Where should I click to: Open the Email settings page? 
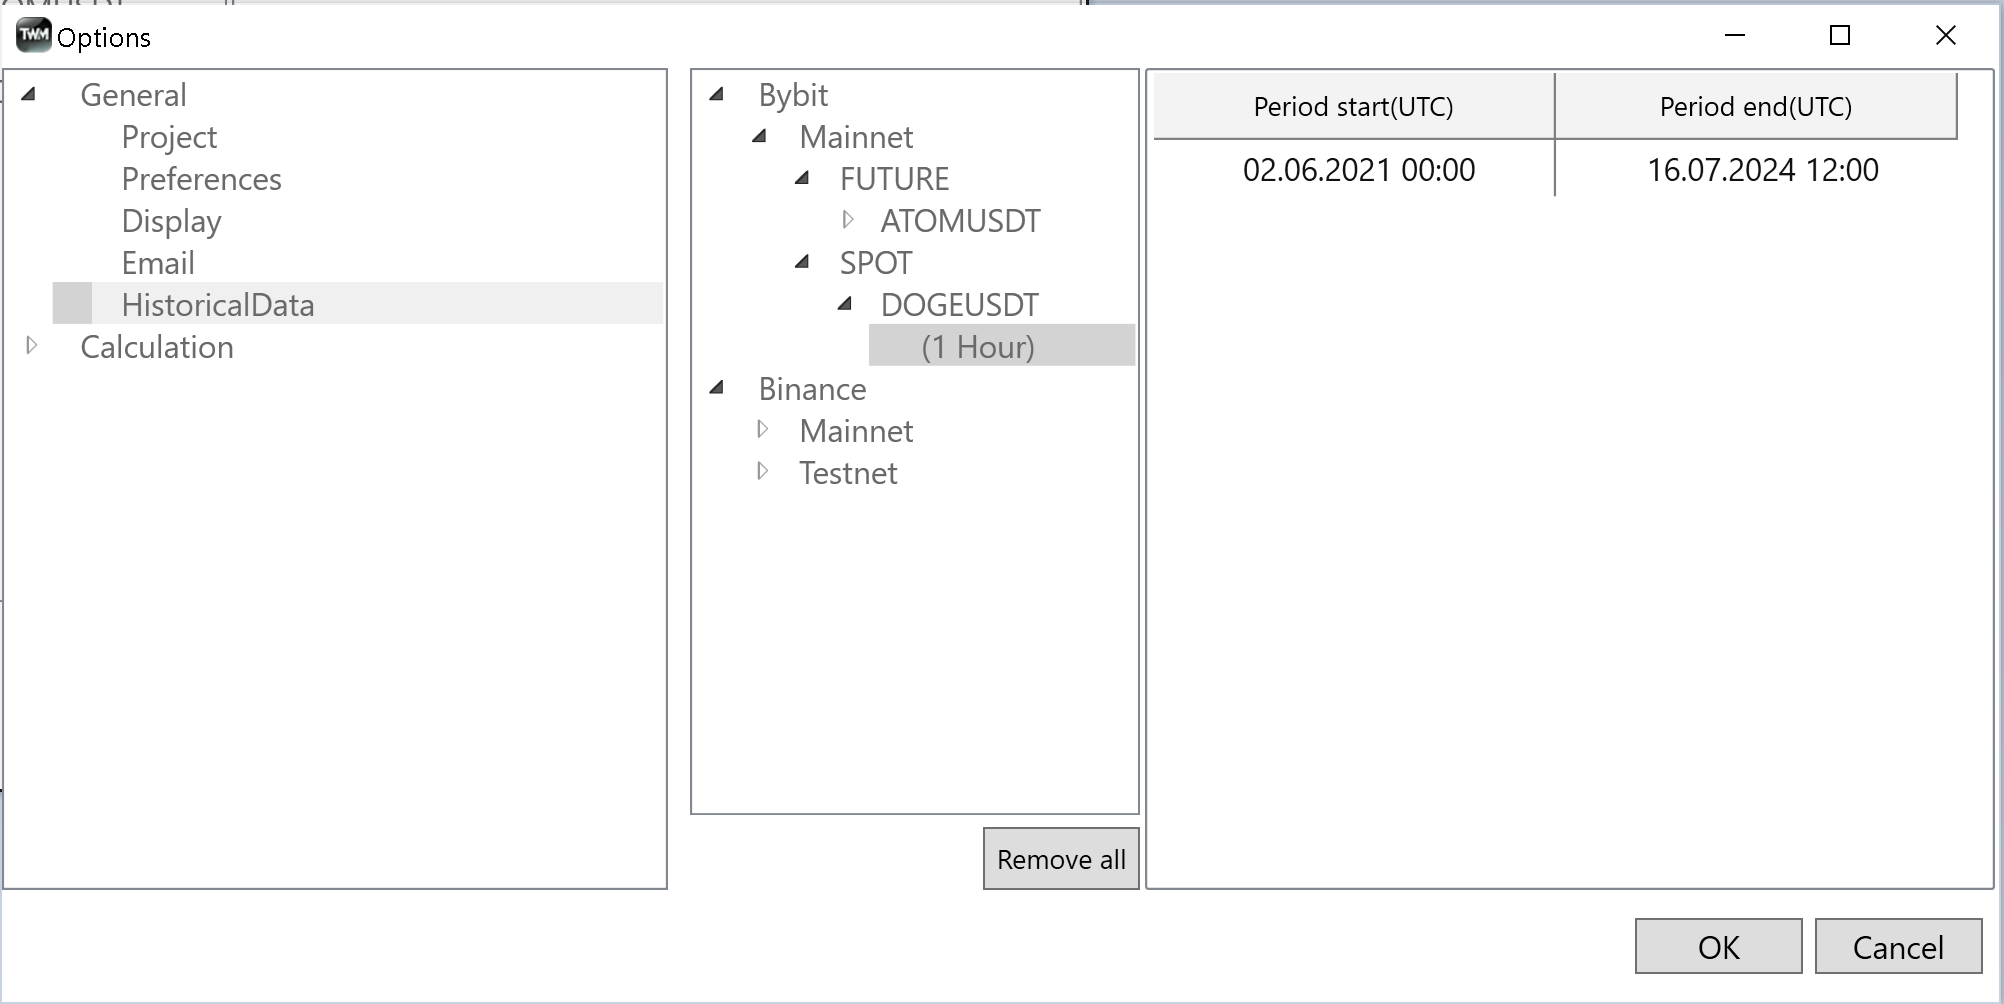(x=158, y=263)
